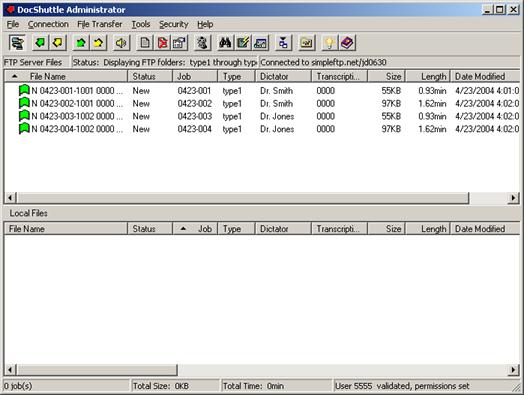
Task: Click the binoculars find icon
Action: [226, 43]
